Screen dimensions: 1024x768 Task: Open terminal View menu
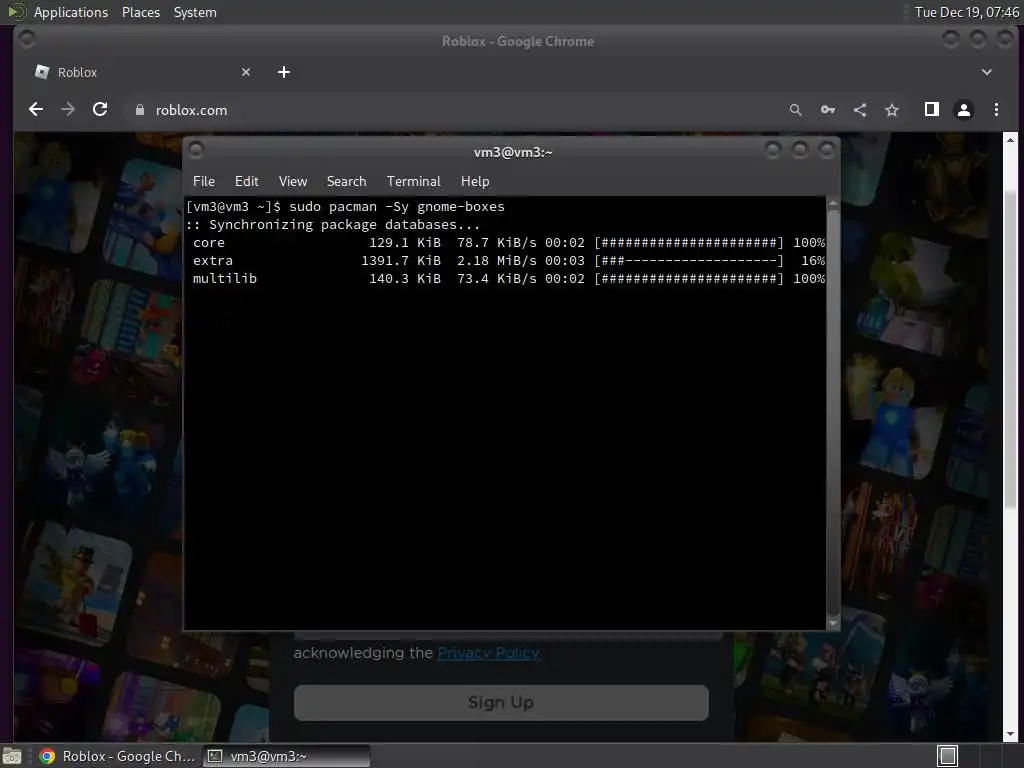tap(293, 182)
